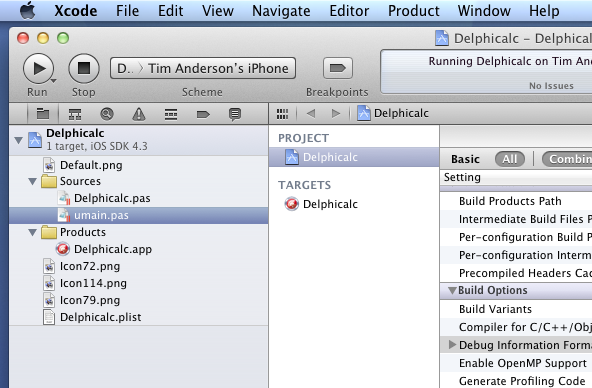
Task: Select Delphicalc under PROJECT
Action: coord(354,157)
